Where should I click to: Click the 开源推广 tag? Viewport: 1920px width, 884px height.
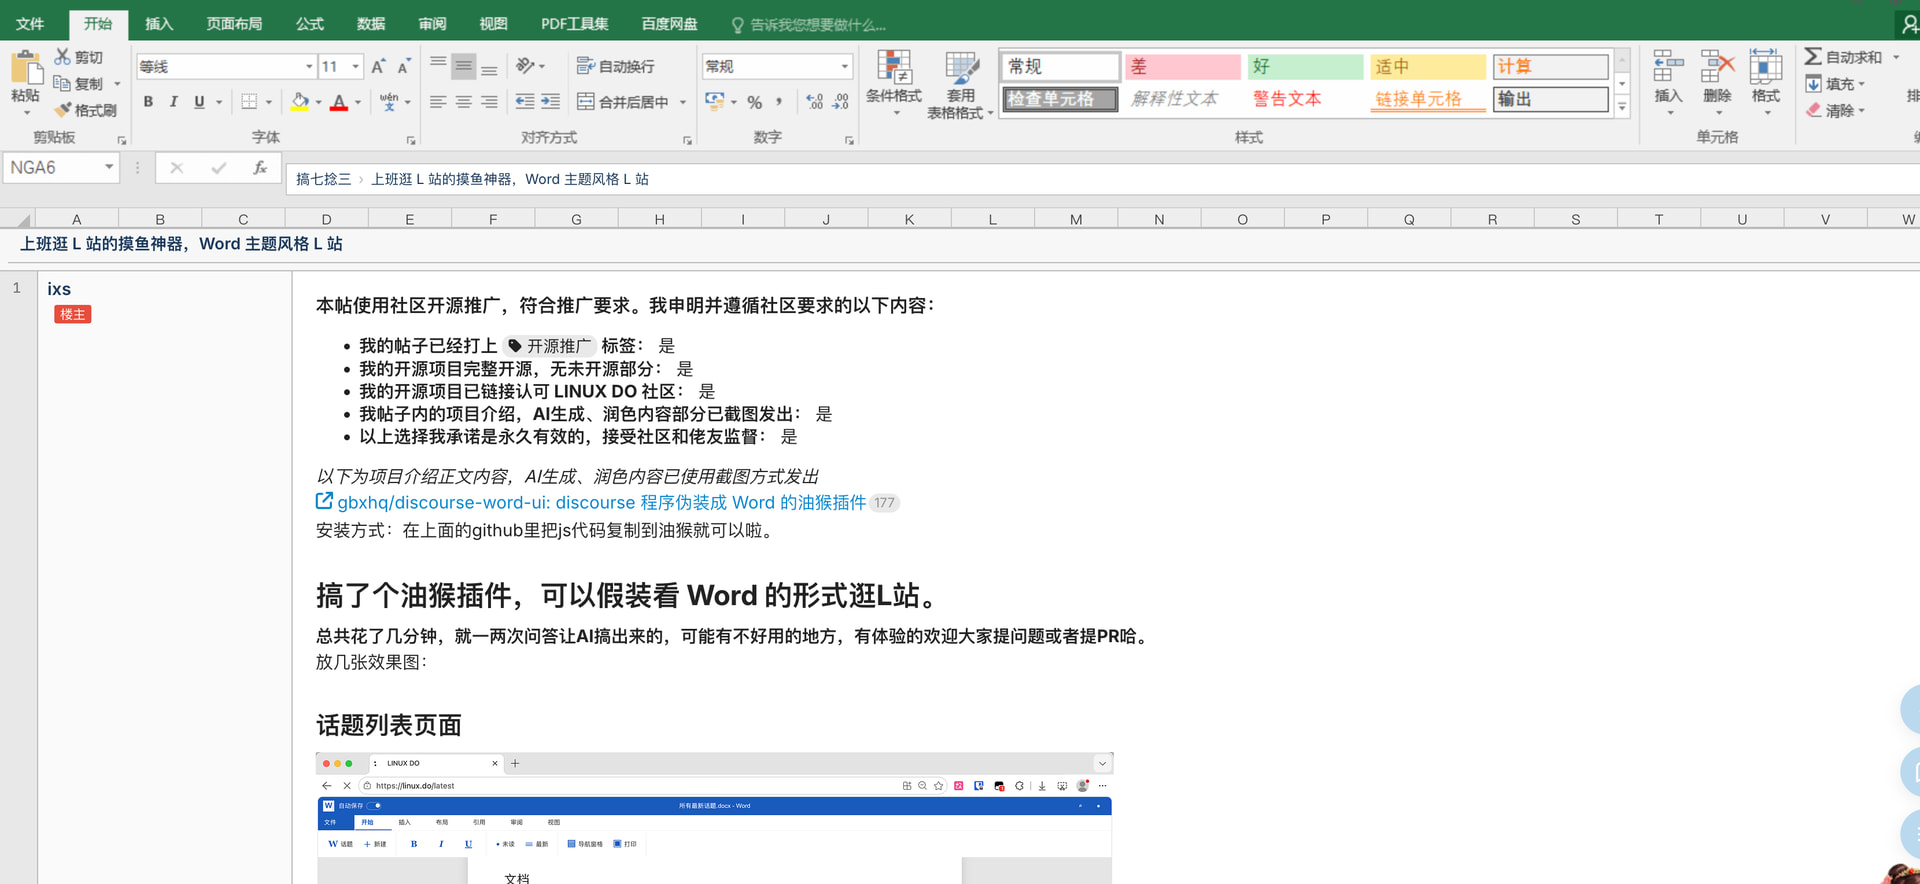coord(550,346)
